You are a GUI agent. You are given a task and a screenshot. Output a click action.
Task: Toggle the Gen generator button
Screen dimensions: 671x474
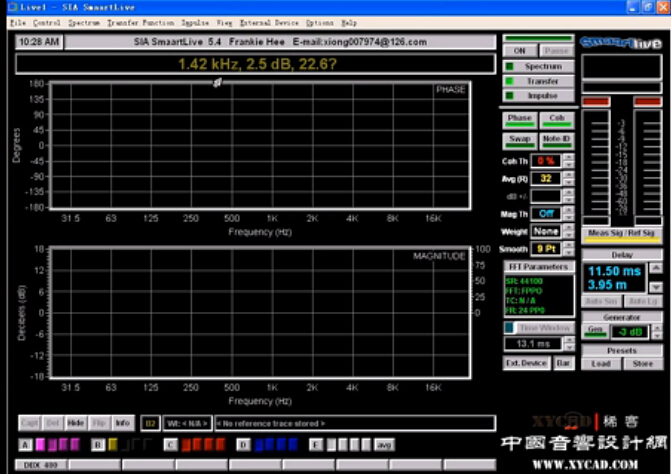pos(595,331)
